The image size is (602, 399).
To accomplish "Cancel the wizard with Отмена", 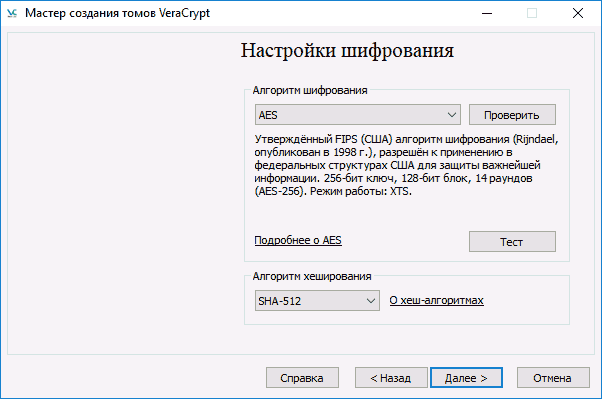I will point(553,378).
